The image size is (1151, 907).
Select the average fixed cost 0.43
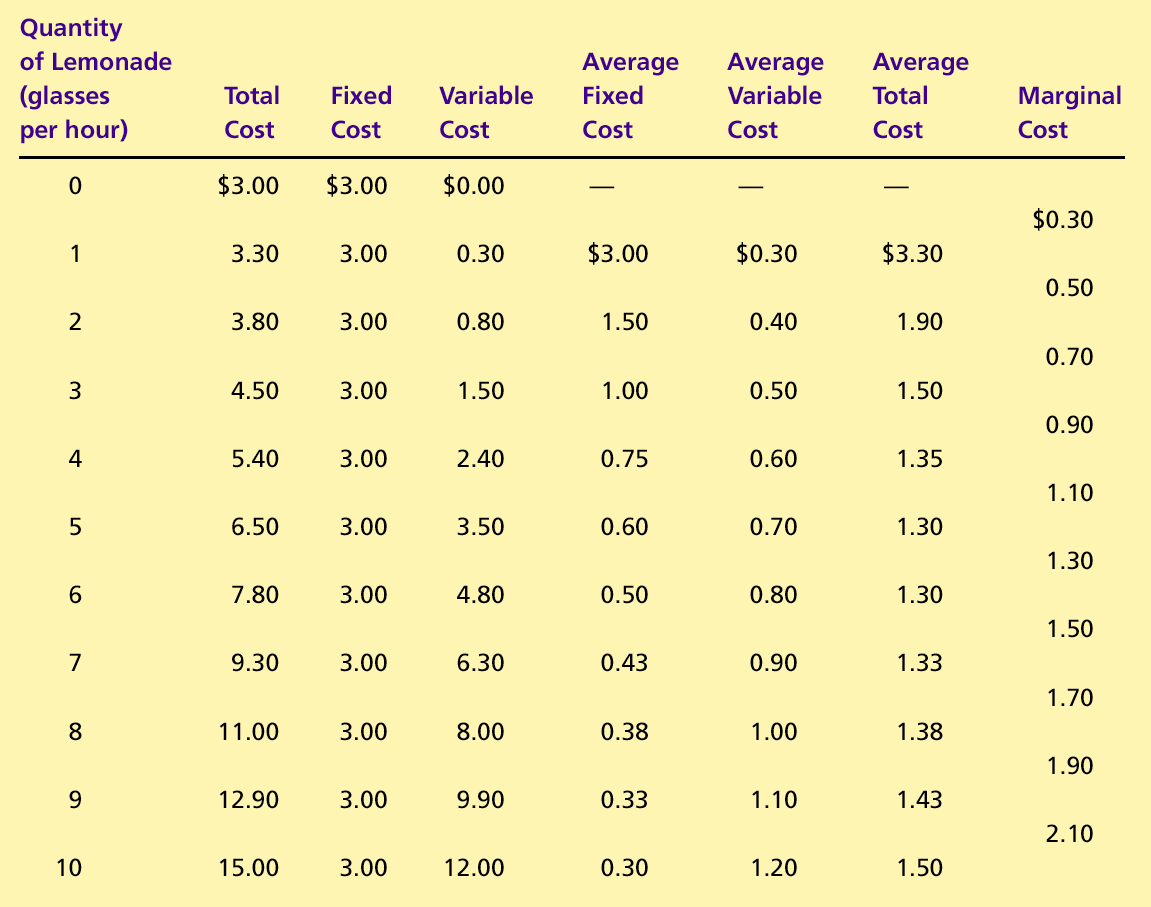[x=625, y=663]
